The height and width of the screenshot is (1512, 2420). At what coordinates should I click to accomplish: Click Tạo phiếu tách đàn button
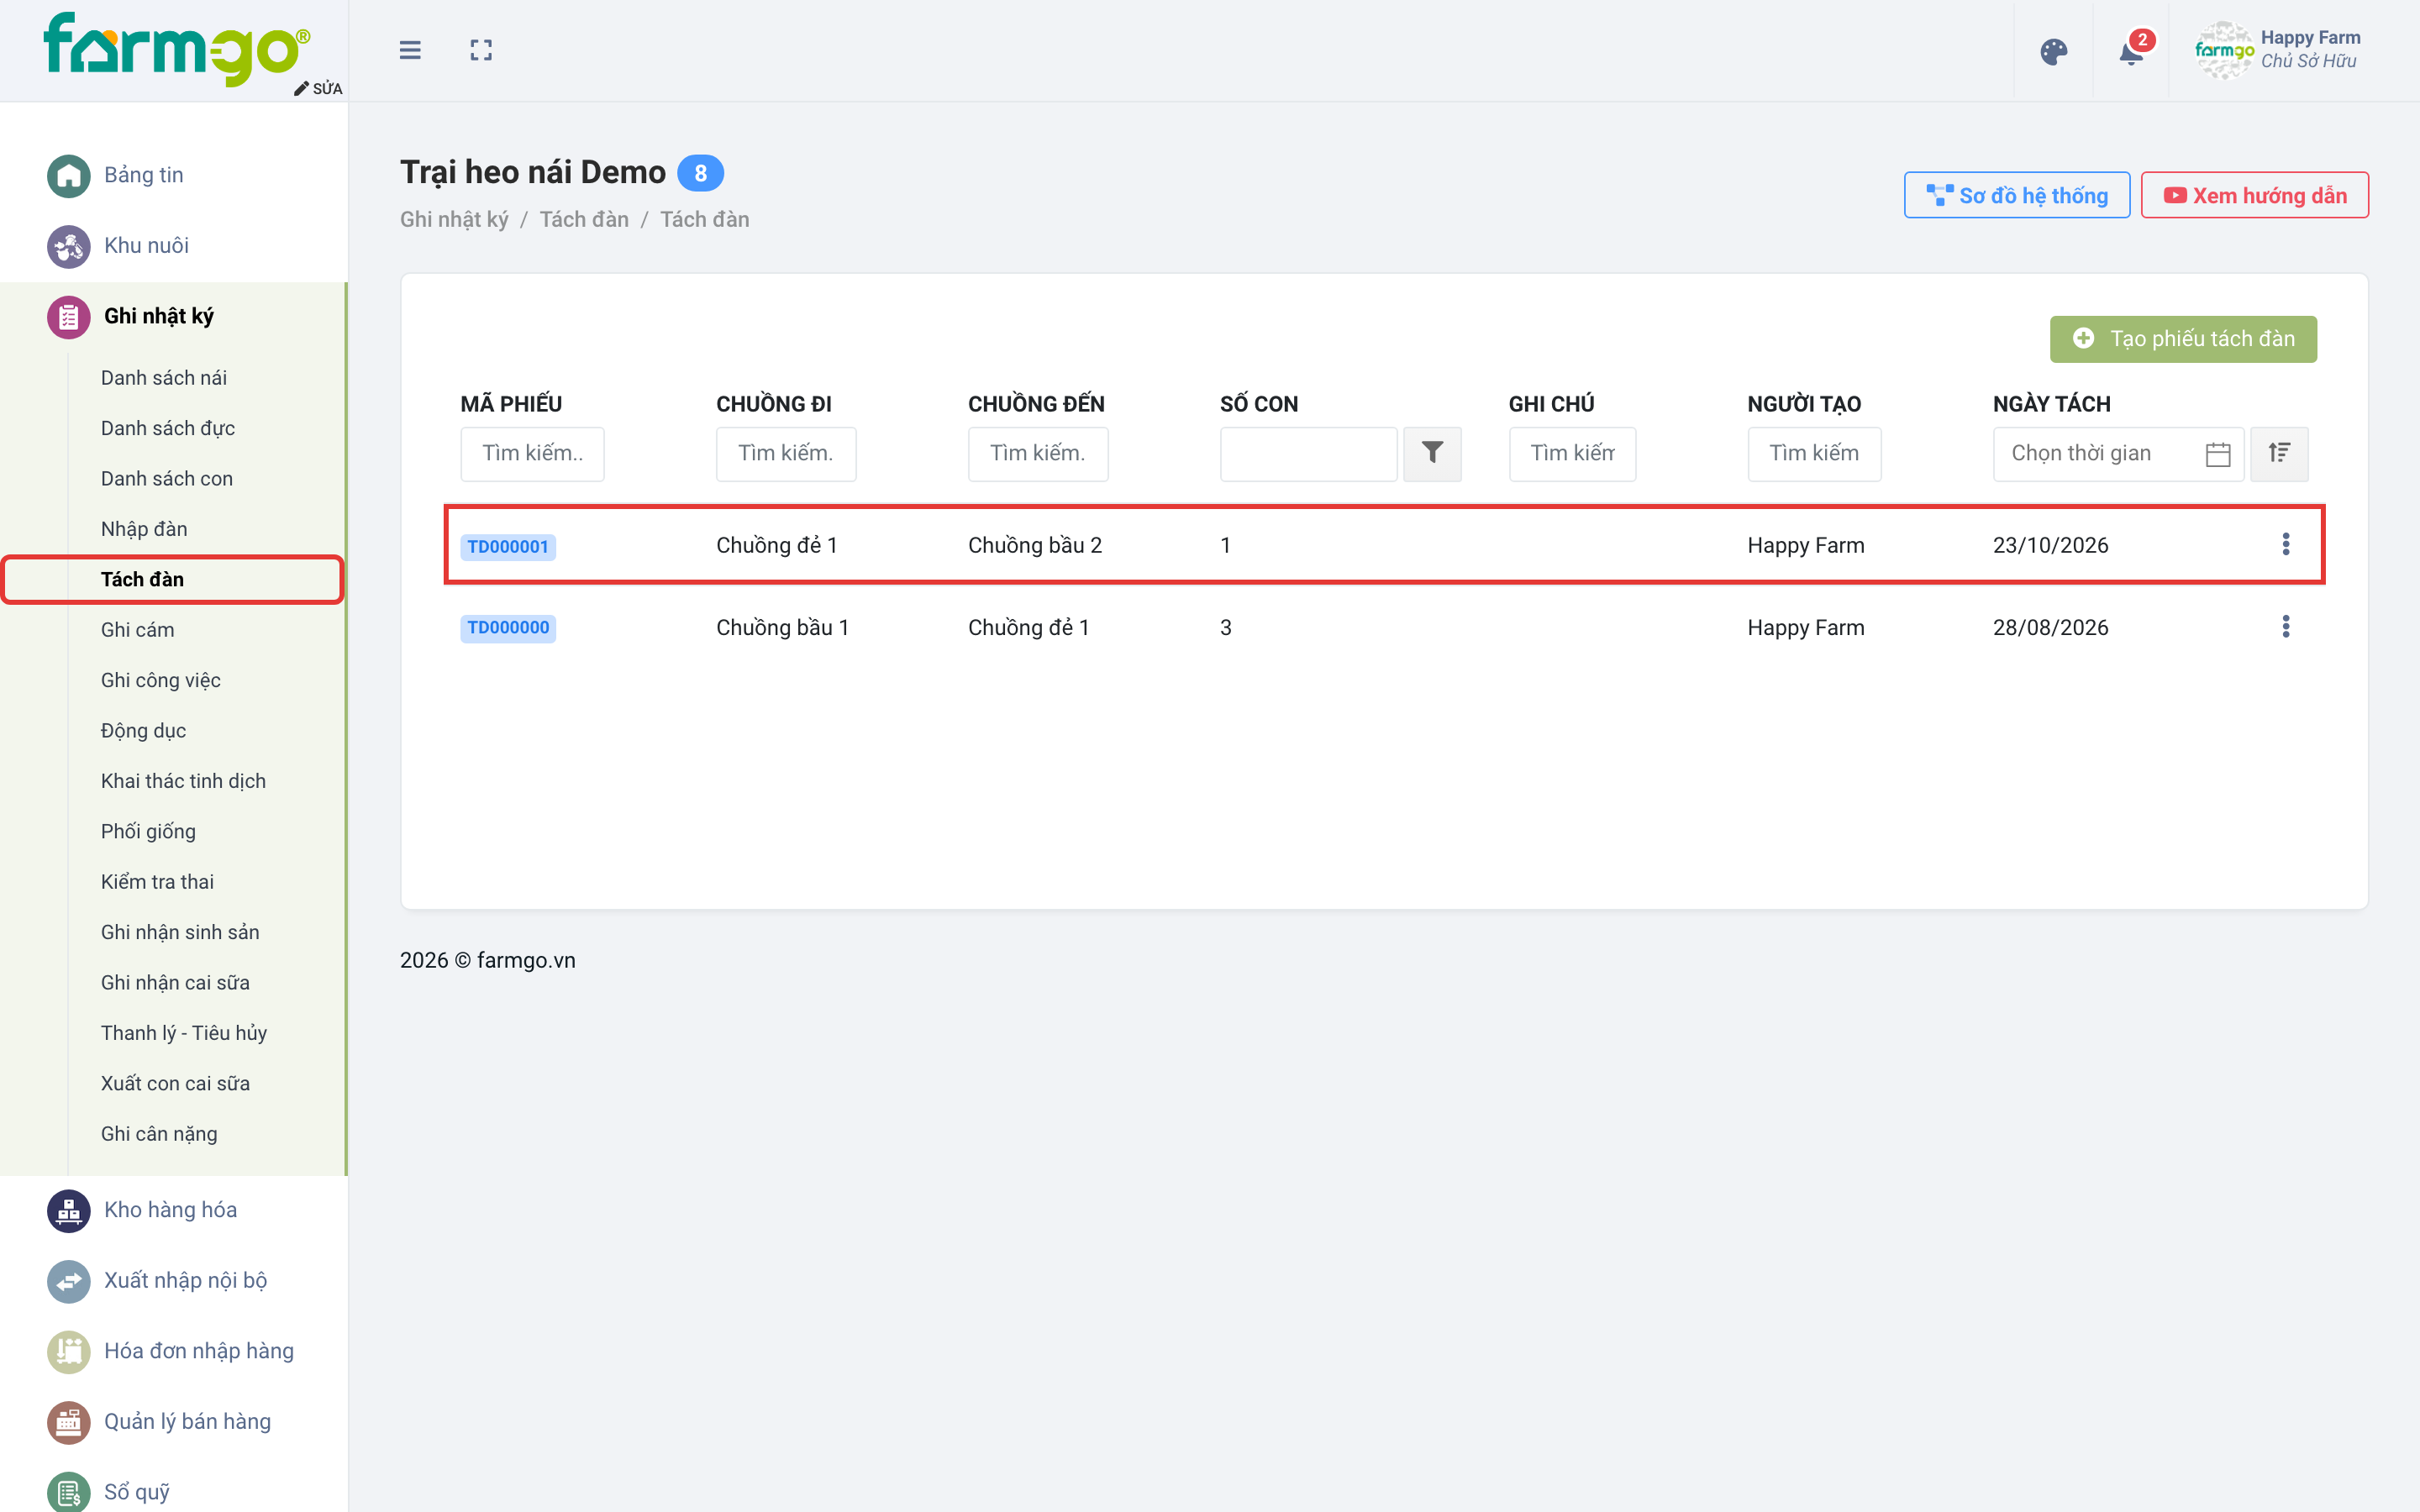2183,339
